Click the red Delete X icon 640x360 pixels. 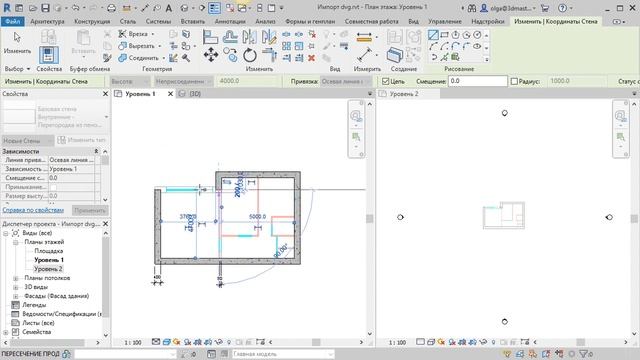pyautogui.click(x=311, y=58)
